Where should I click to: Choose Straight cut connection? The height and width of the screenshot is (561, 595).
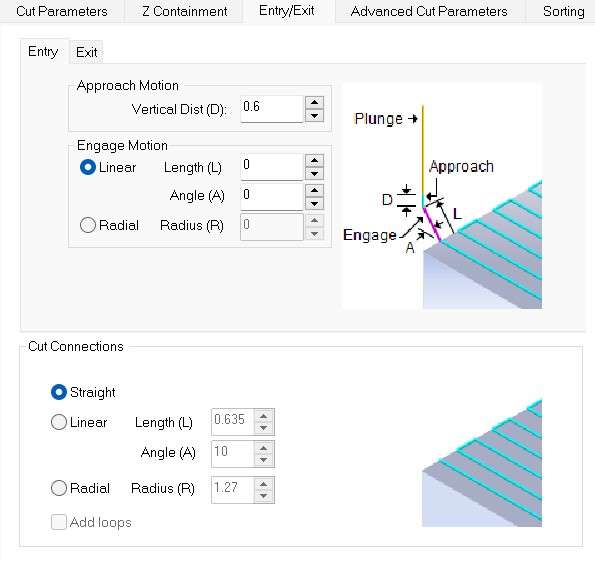(59, 392)
